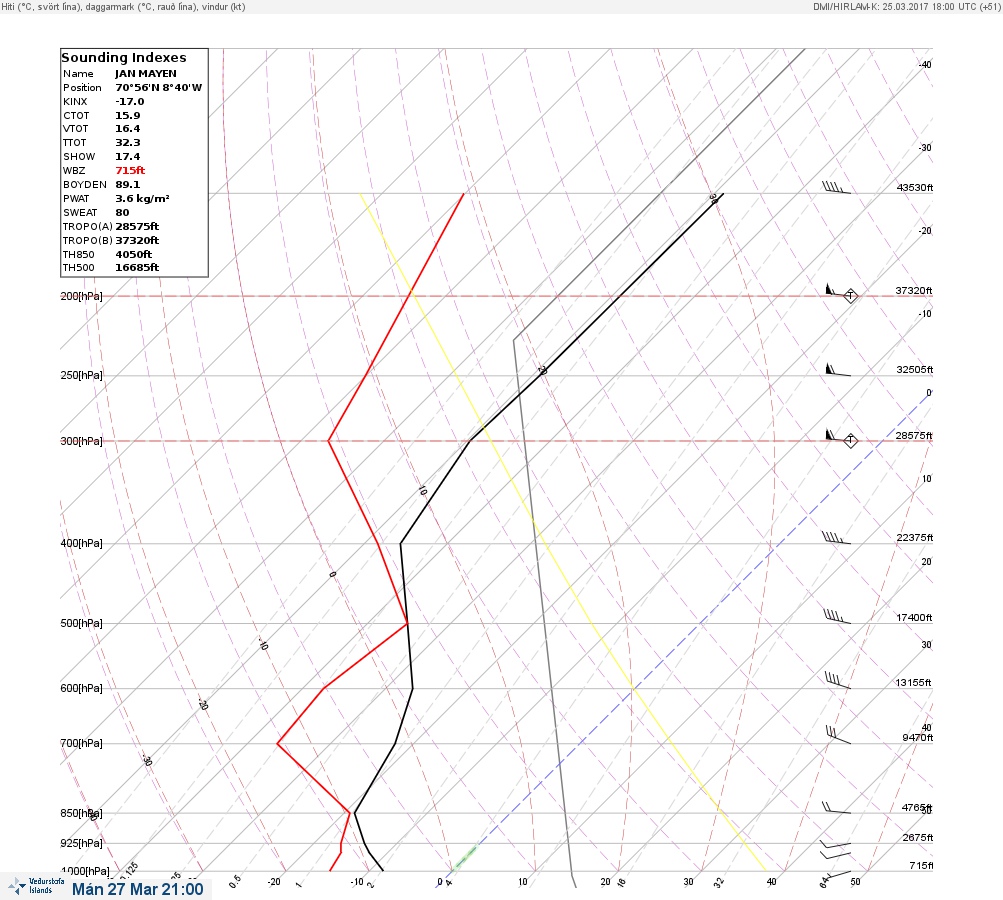The height and width of the screenshot is (900, 1003).
Task: Click the 250[hPa] pressure label
Action: point(81,375)
